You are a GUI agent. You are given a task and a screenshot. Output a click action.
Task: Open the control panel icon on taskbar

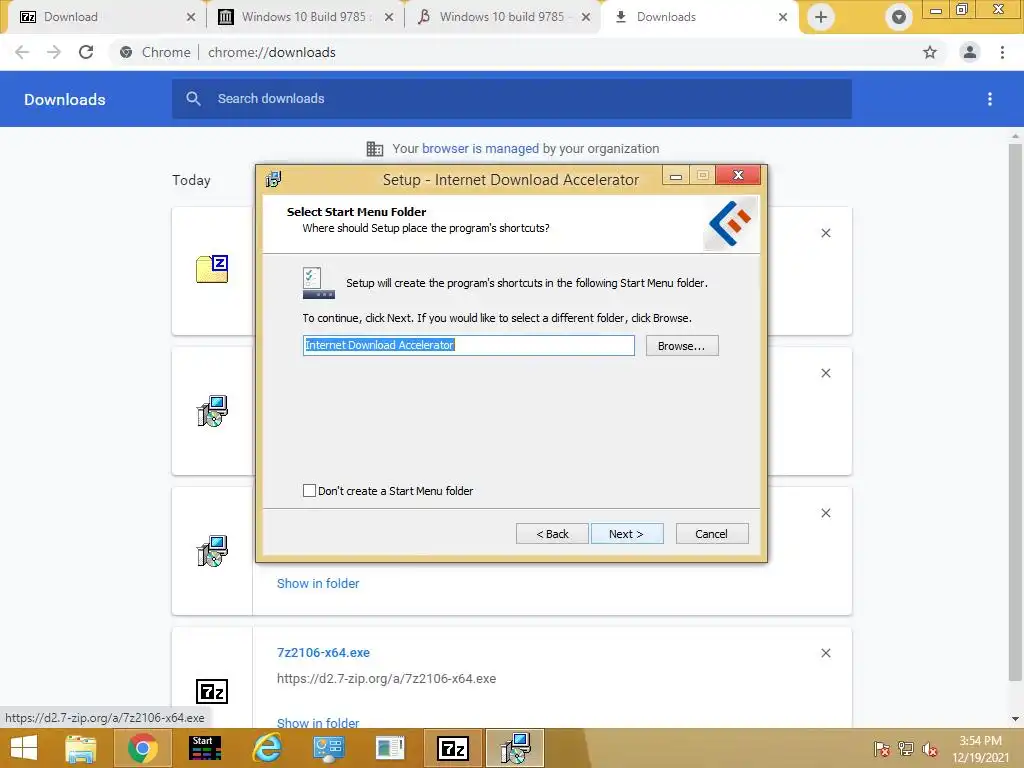pyautogui.click(x=328, y=748)
